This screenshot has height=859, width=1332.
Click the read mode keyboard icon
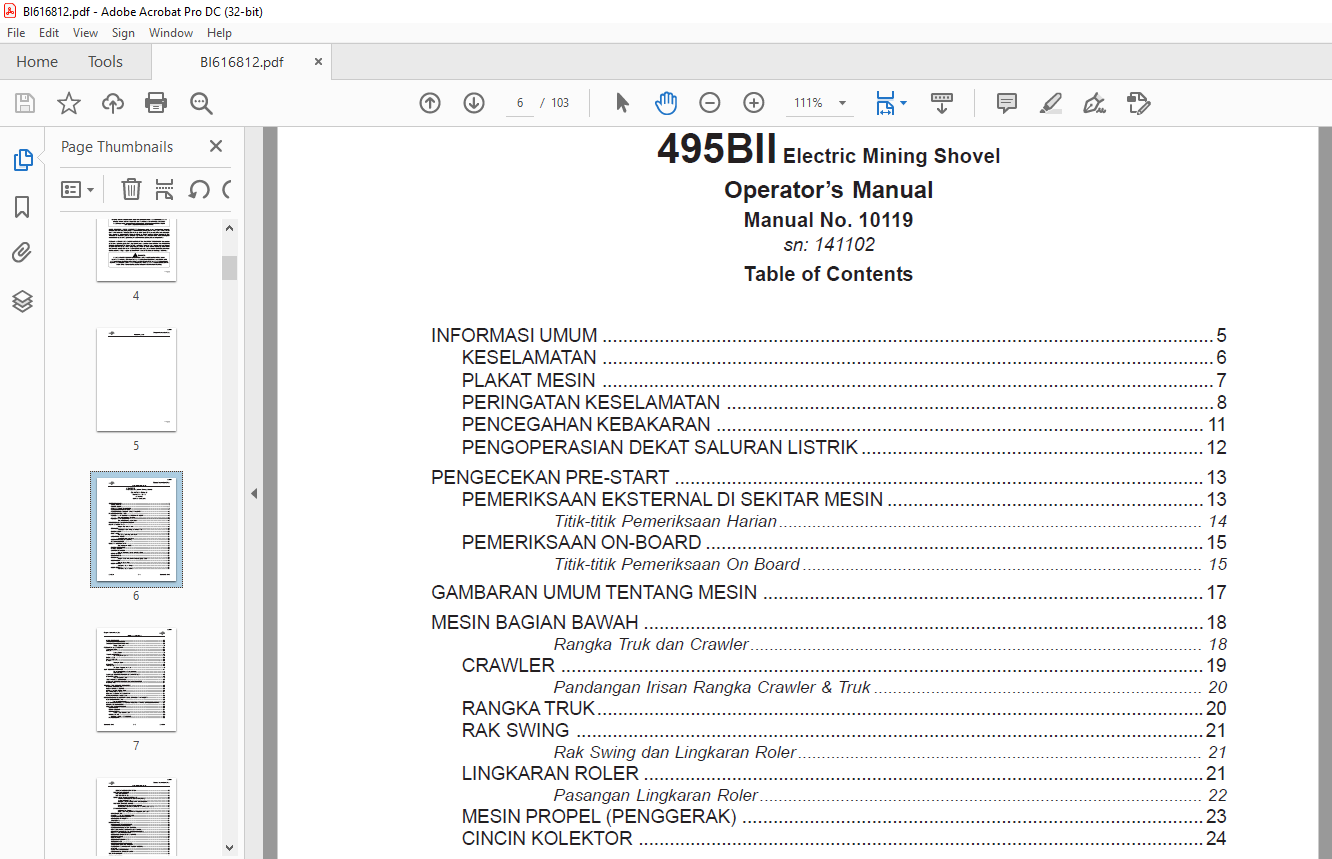pos(942,103)
